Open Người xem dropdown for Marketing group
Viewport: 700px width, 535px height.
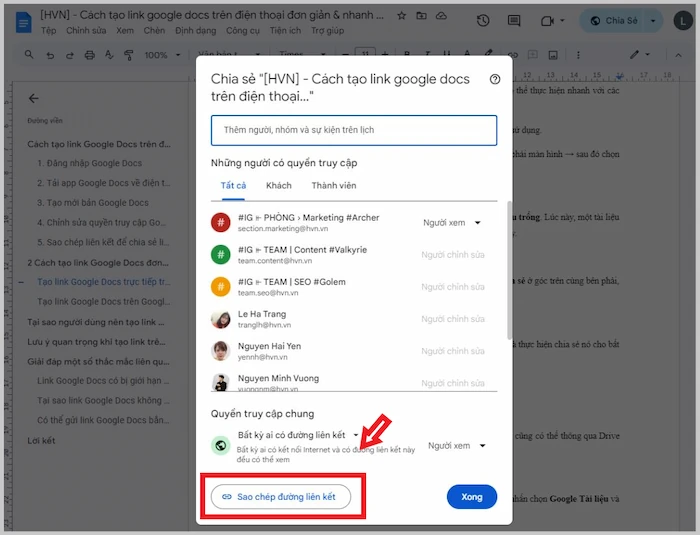[453, 223]
